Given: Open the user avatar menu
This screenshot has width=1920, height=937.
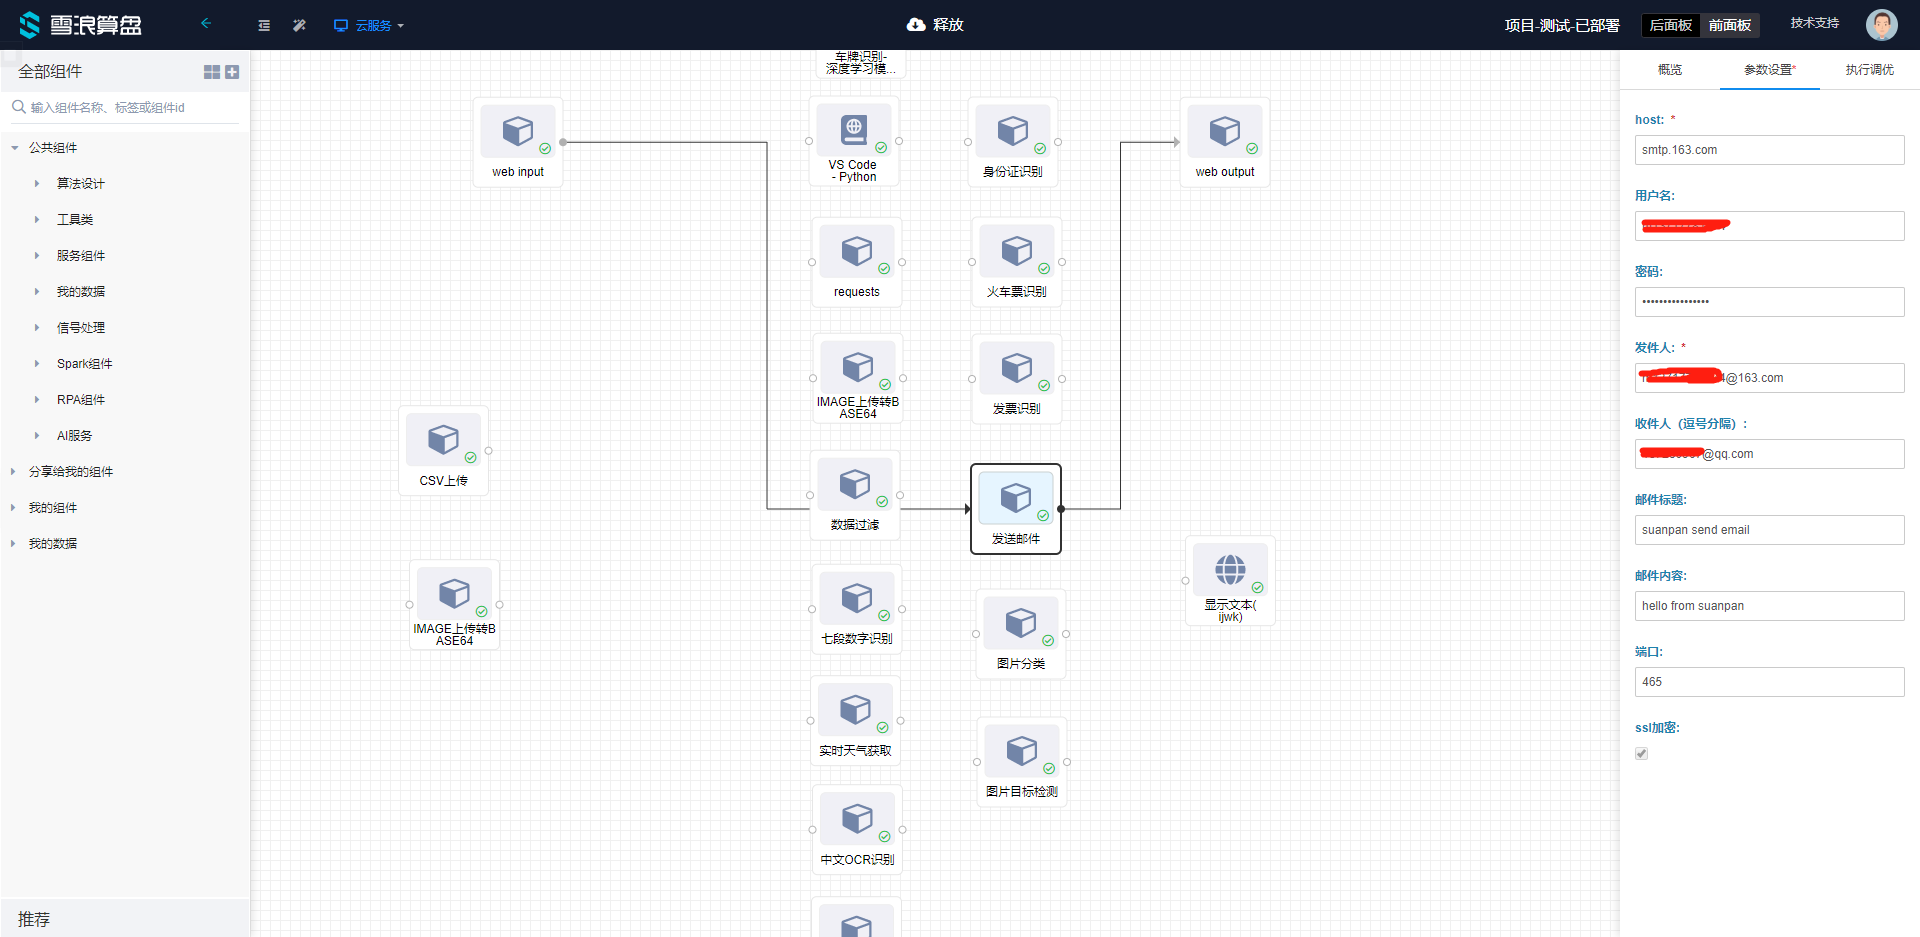Looking at the screenshot, I should pyautogui.click(x=1881, y=25).
